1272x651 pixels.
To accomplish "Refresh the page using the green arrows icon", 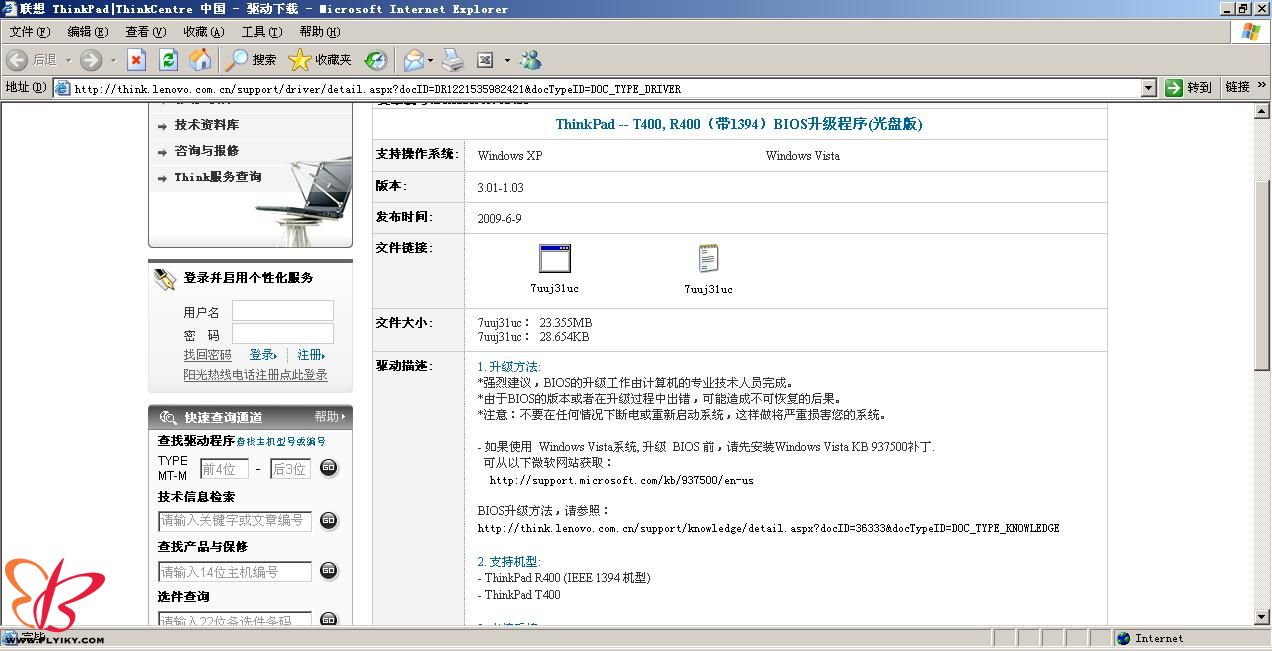I will [168, 60].
